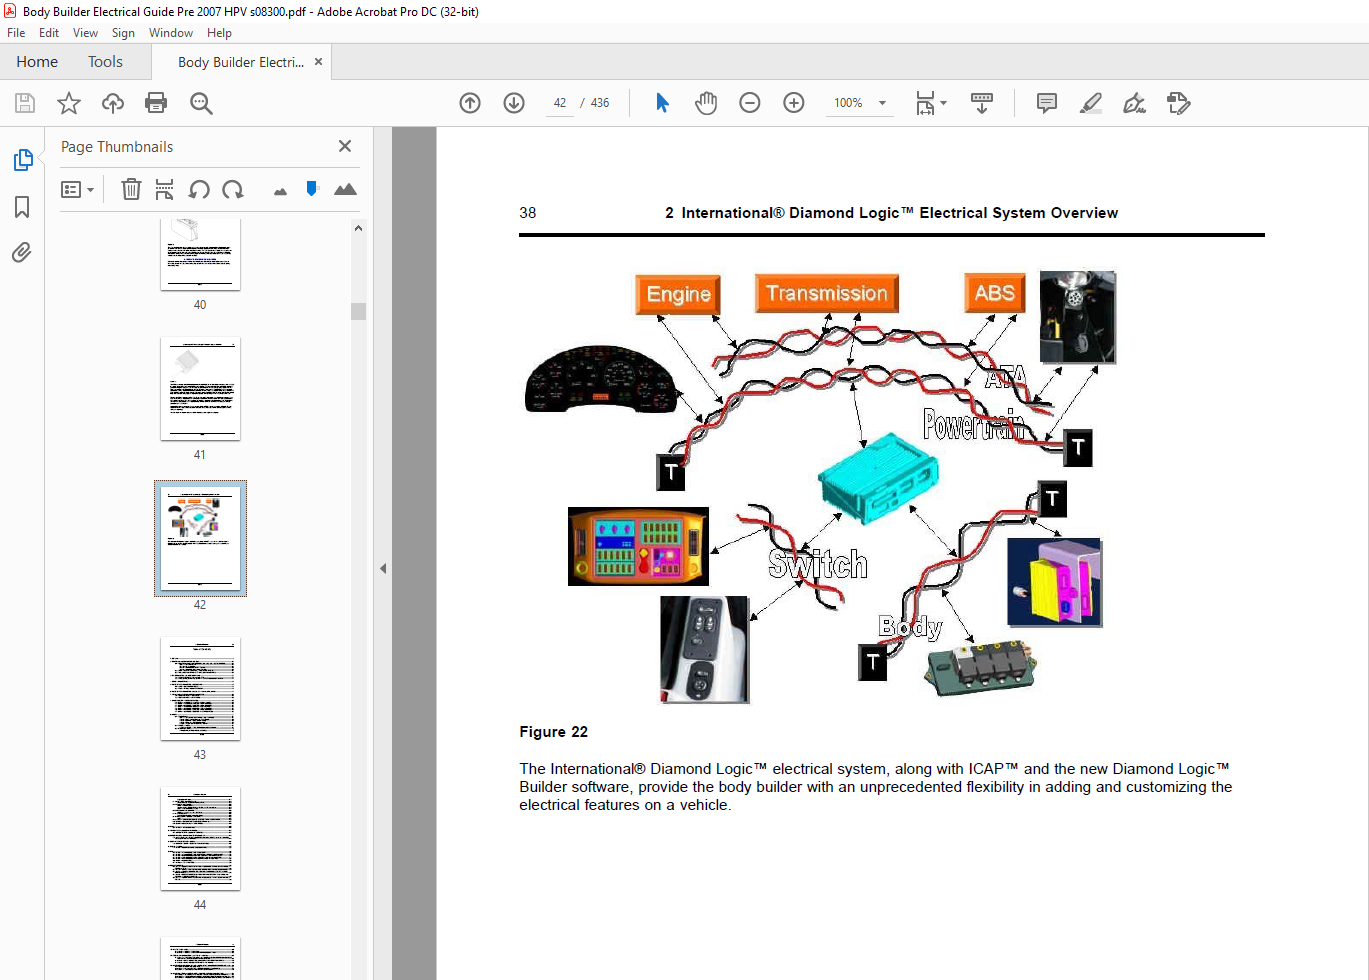Open the Edit menu
Viewport: 1369px width, 980px height.
tap(49, 33)
